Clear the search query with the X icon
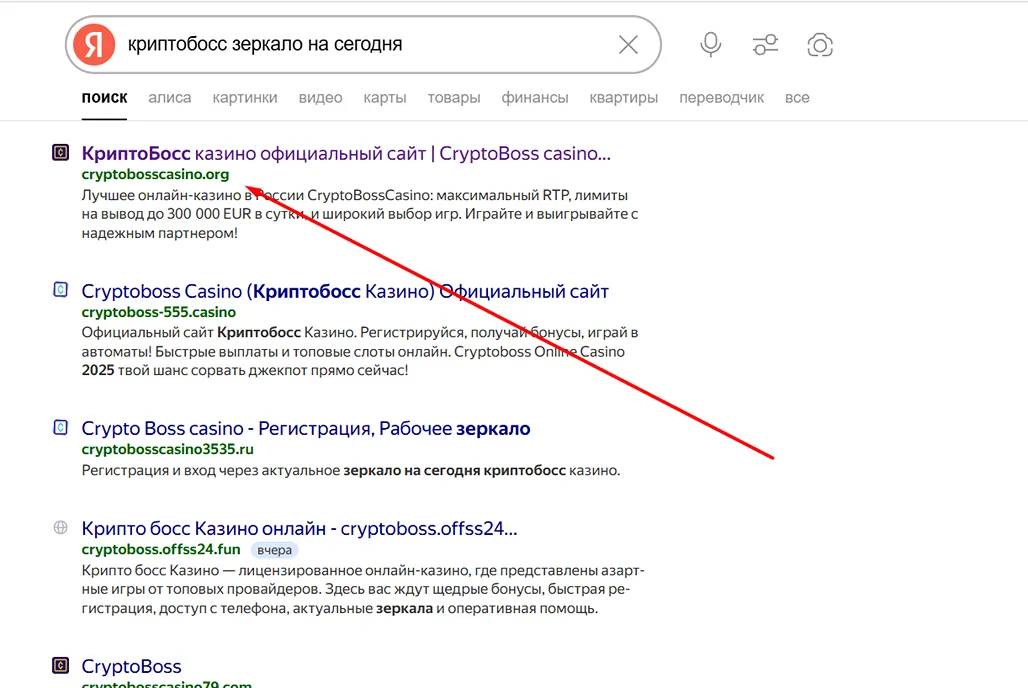The height and width of the screenshot is (688, 1028). (628, 45)
